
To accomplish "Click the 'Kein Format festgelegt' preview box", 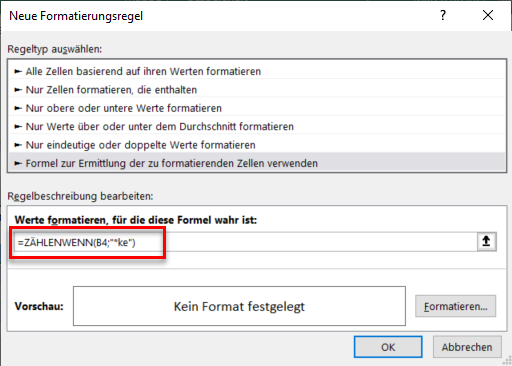I will 239,306.
